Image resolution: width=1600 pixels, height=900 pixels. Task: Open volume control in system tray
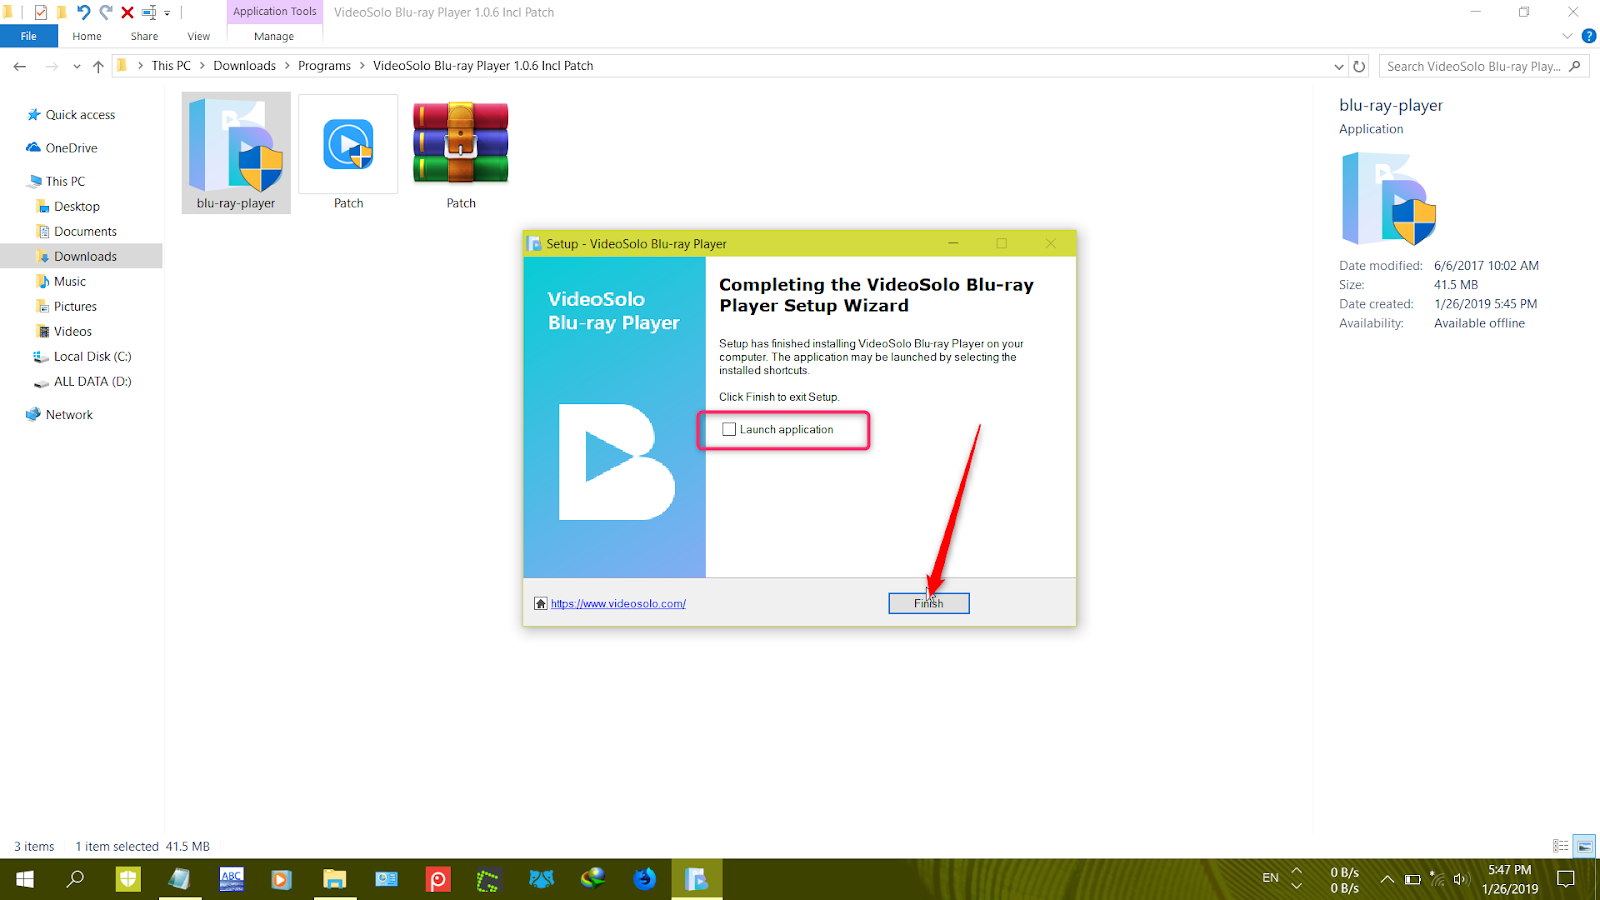1461,879
